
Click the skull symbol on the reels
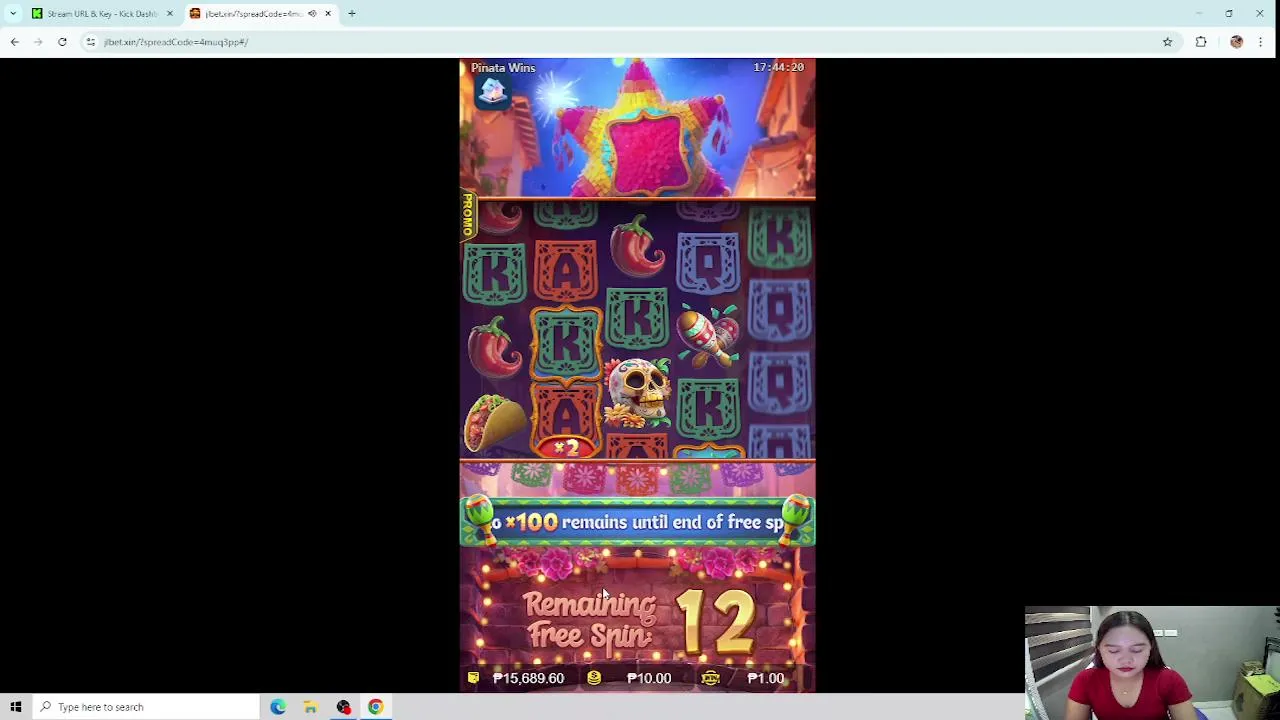[637, 391]
